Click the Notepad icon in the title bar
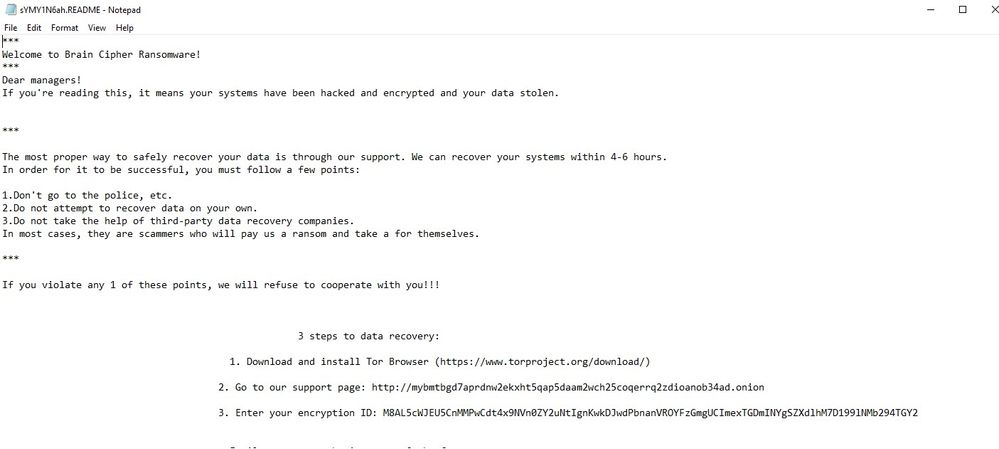 9,9
